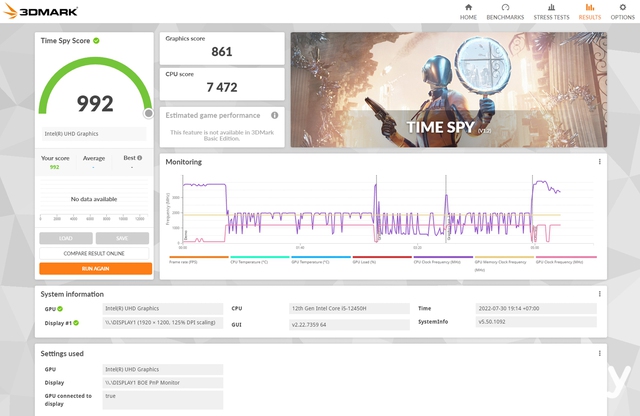Click the Your score value 992

click(55, 167)
